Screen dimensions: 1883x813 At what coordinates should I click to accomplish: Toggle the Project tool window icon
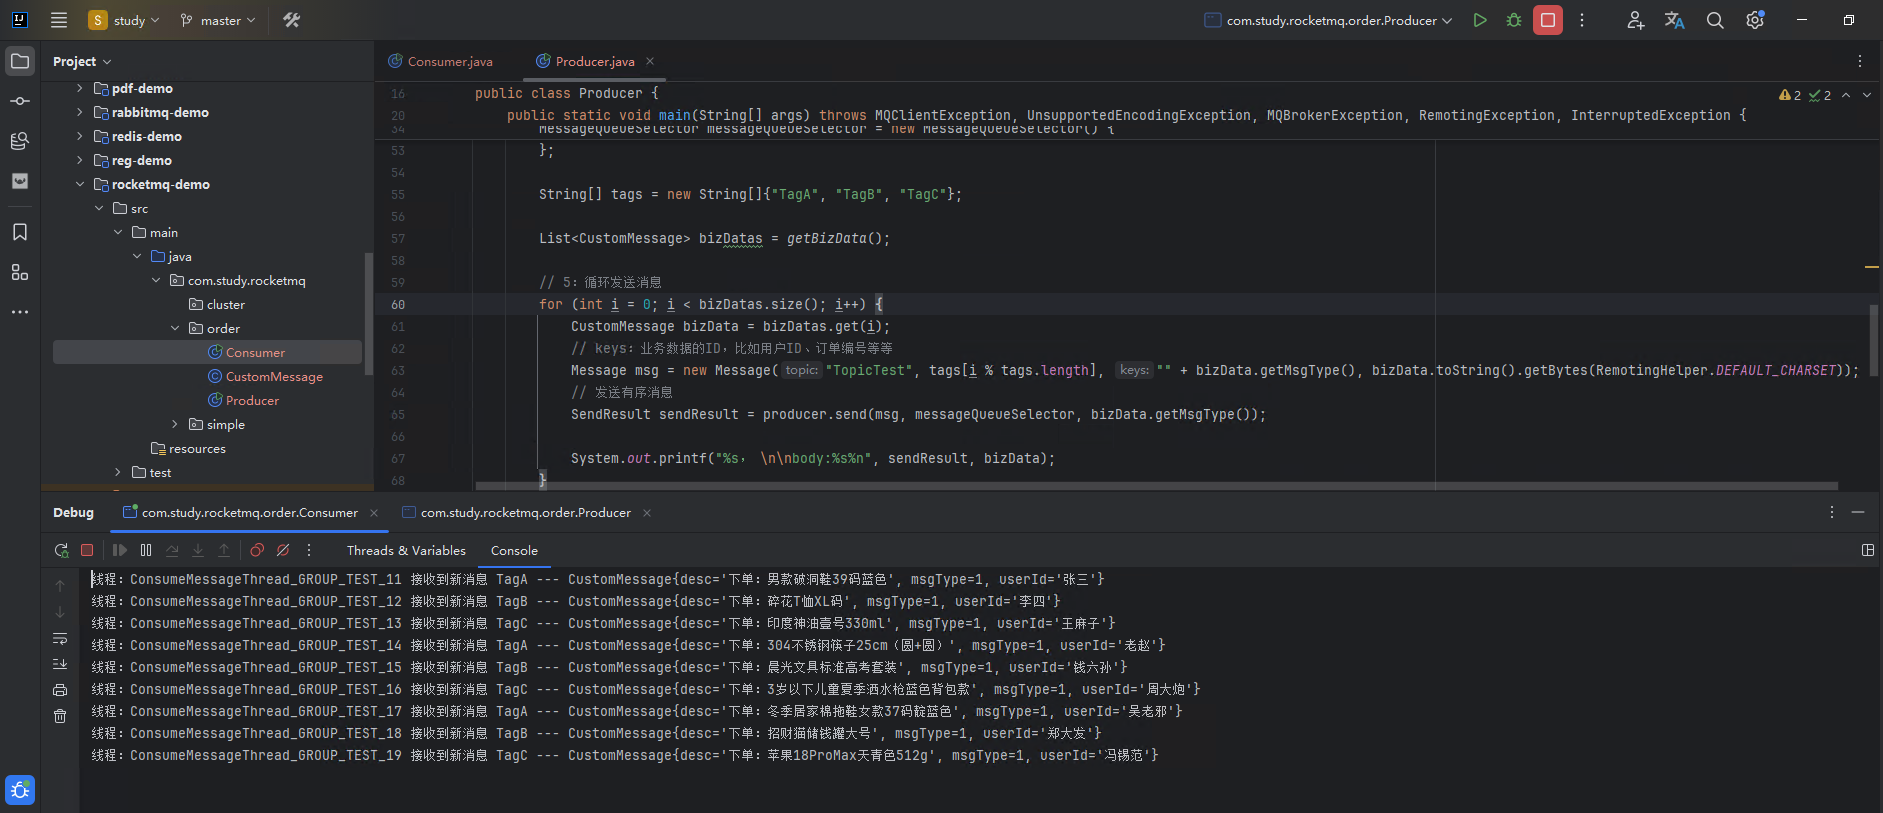click(20, 61)
